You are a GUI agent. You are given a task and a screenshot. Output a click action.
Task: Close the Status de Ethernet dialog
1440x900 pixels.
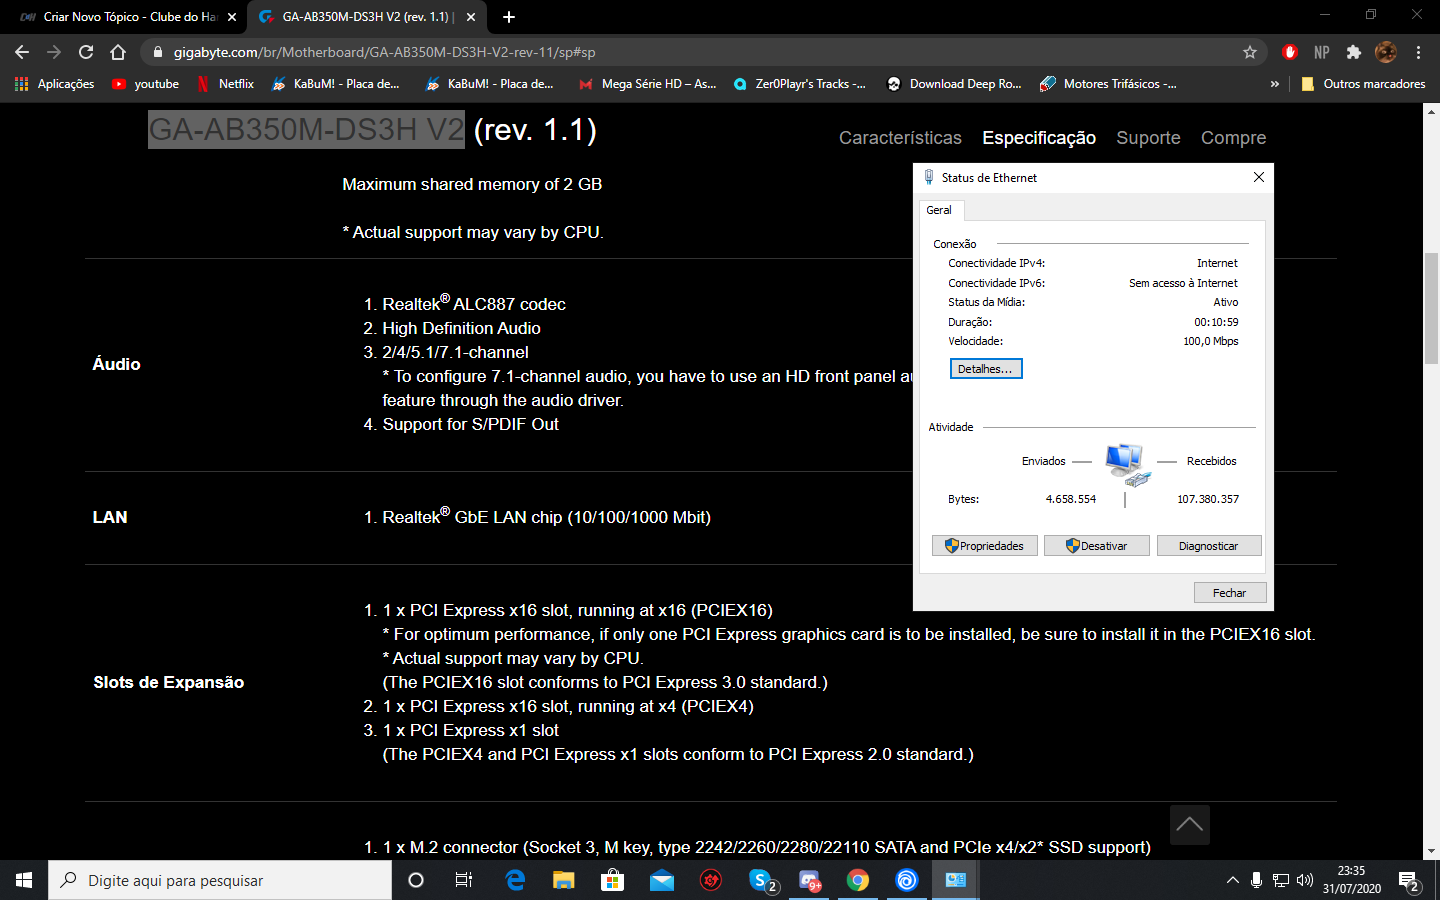click(x=1258, y=177)
